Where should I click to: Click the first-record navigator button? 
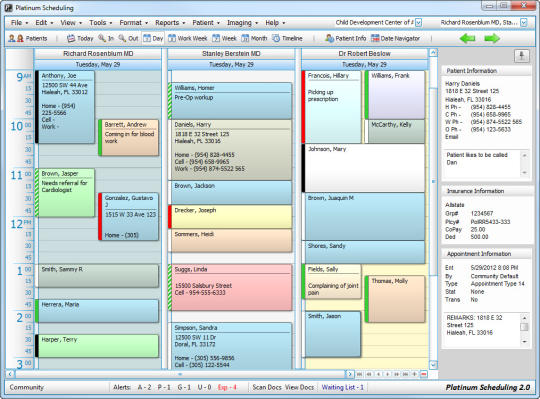point(360,374)
